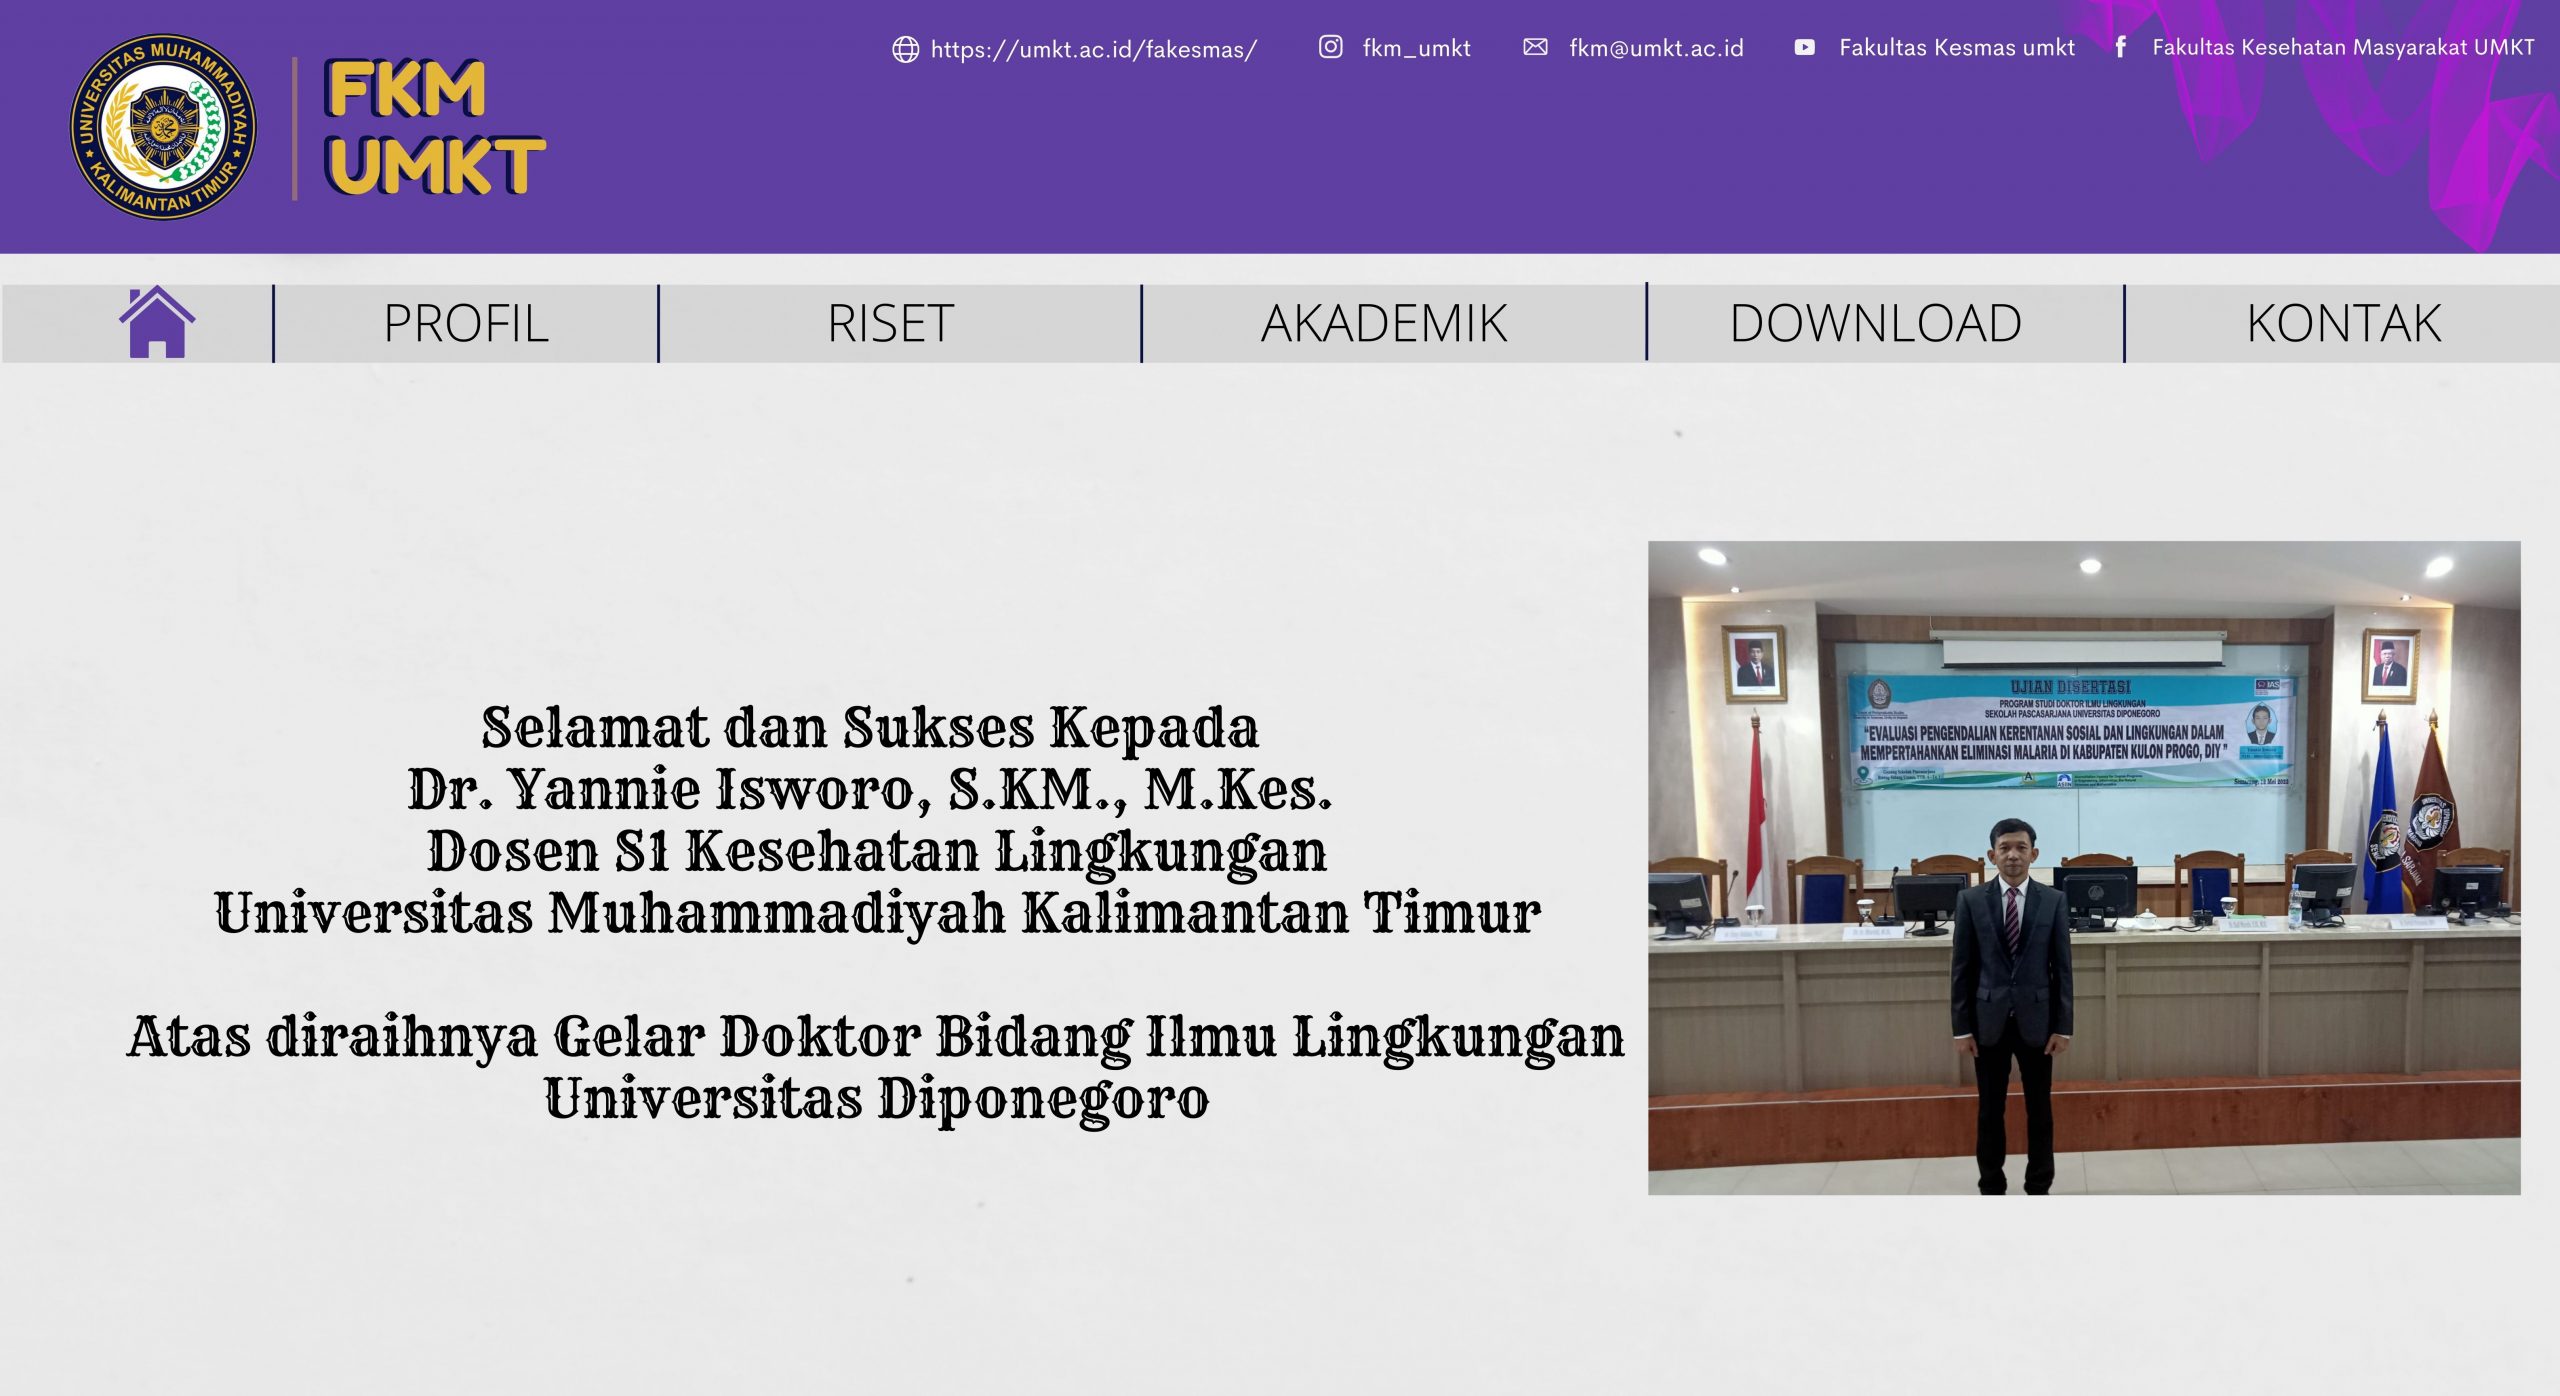Click the Atas diraihnya Gelar Doktor line
This screenshot has height=1396, width=2560.
point(876,1037)
